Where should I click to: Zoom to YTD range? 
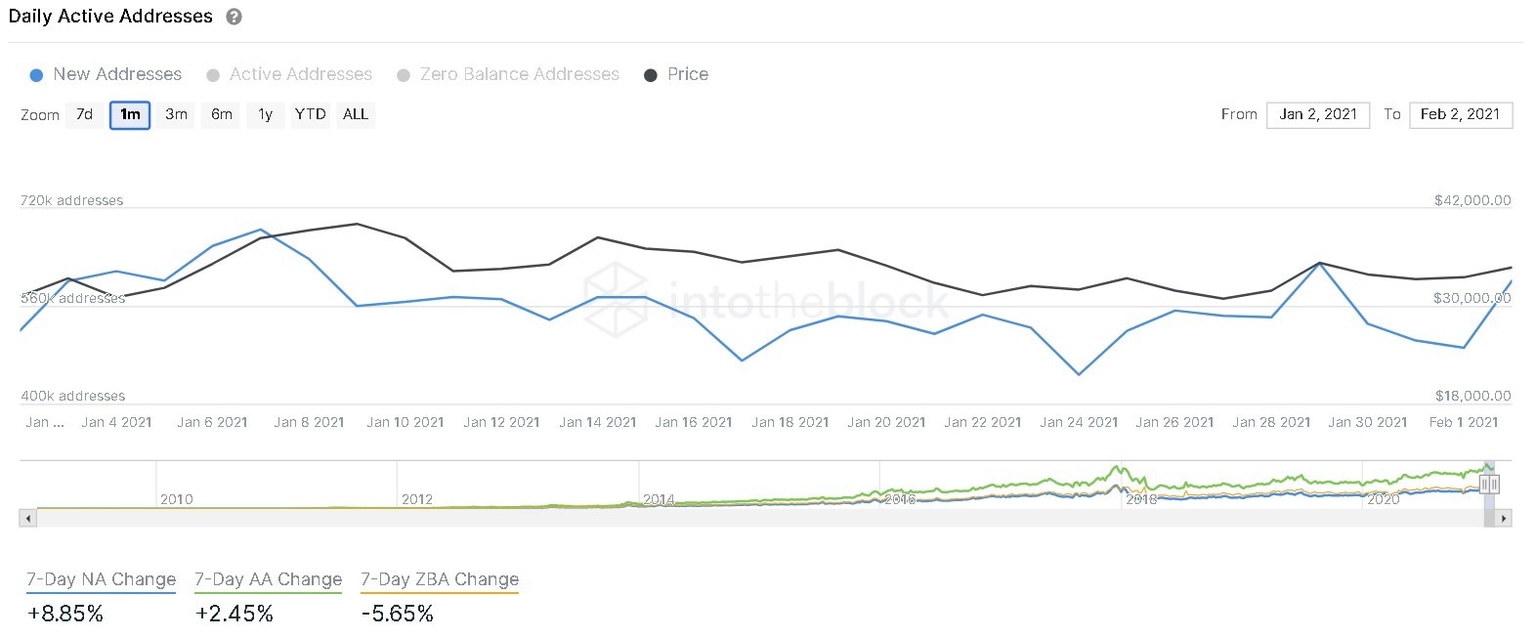310,115
